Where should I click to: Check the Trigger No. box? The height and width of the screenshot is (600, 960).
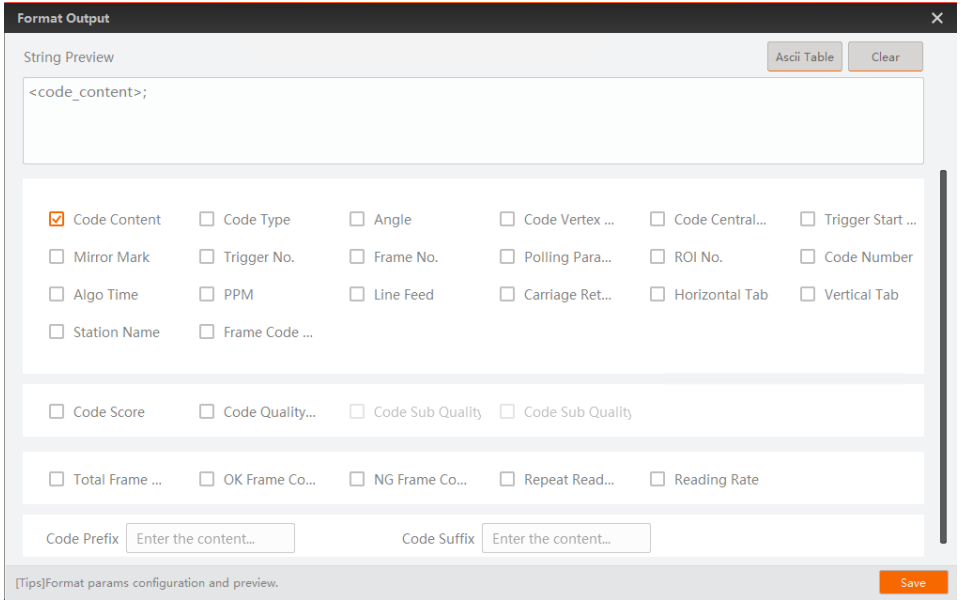[x=207, y=257]
